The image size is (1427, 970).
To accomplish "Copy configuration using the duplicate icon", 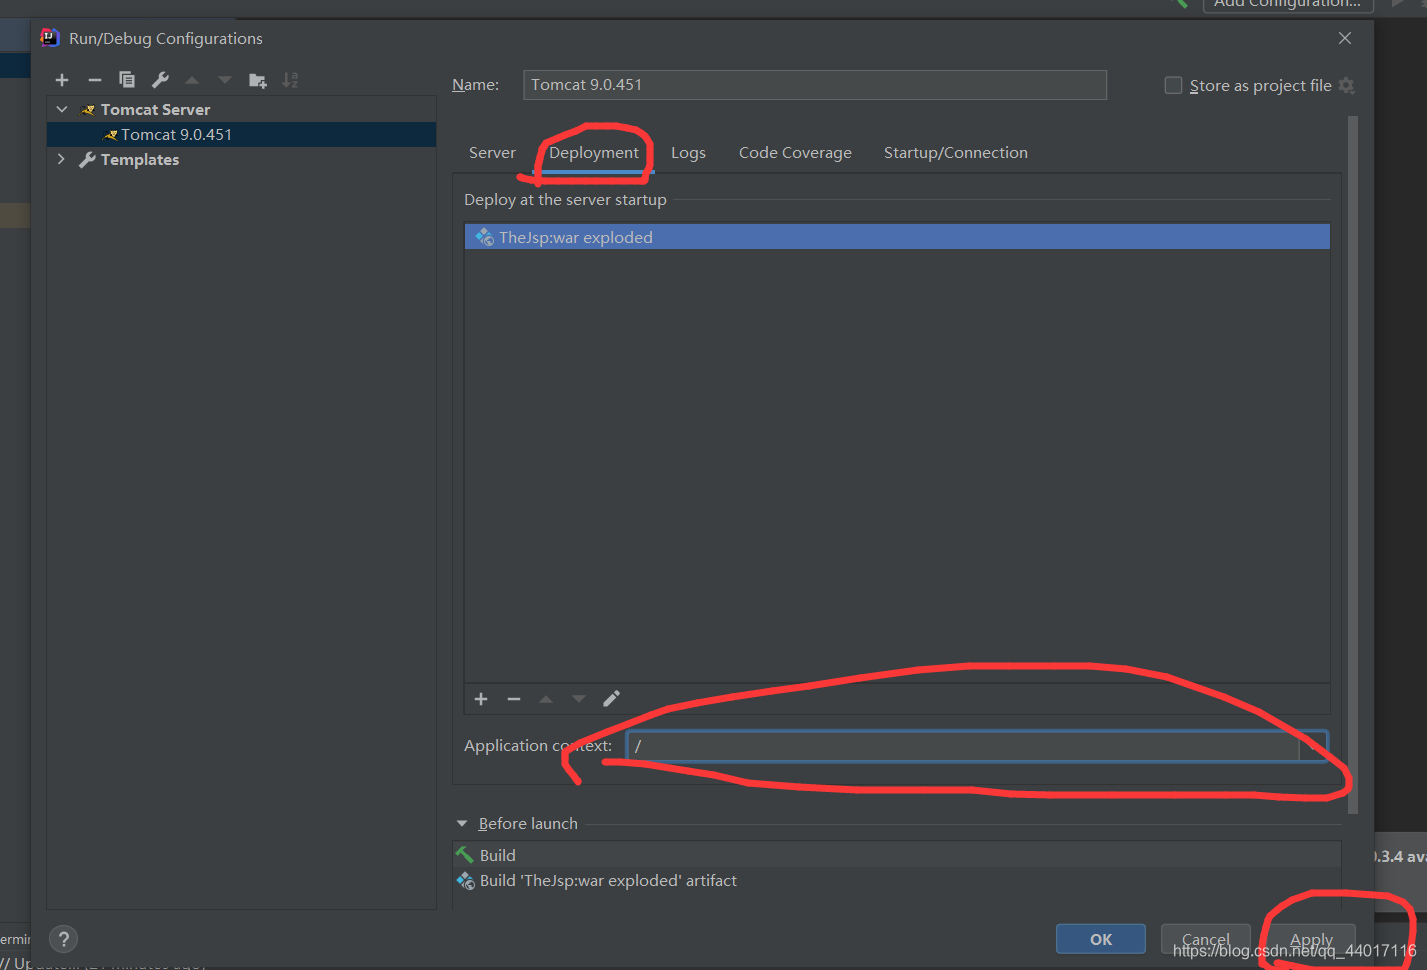I will click(127, 80).
